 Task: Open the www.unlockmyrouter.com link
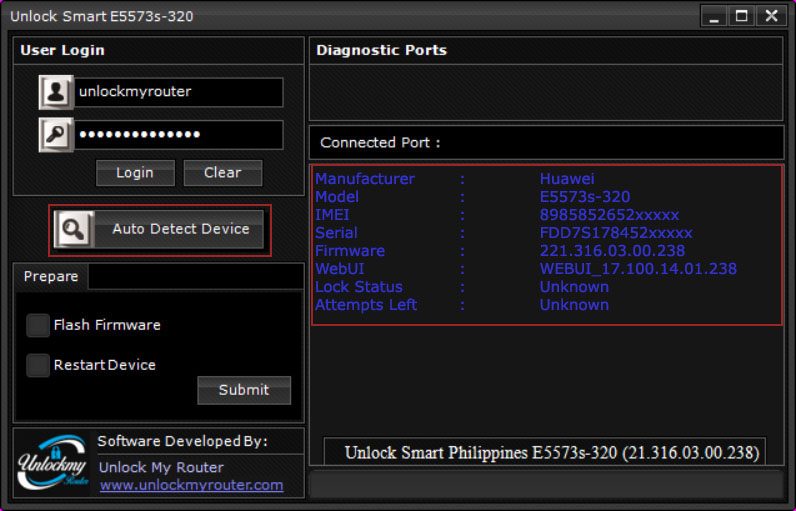pos(191,485)
